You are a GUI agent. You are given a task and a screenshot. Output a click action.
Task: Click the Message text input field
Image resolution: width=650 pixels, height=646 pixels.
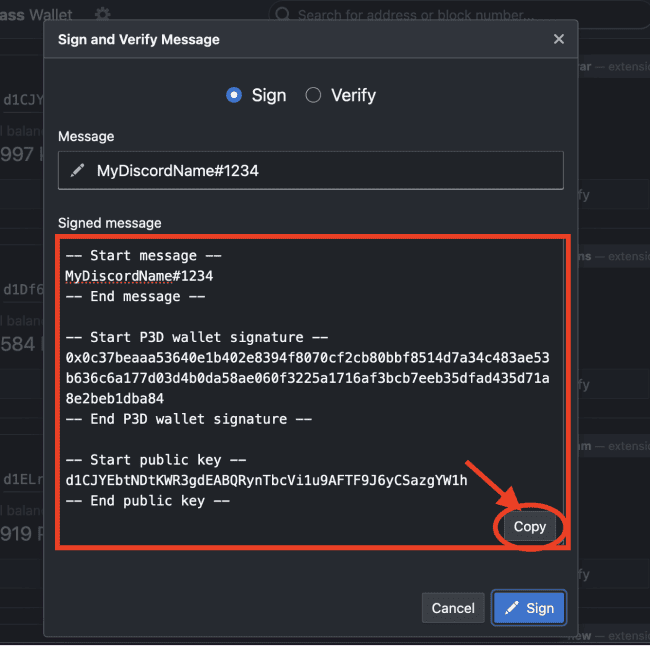point(320,171)
